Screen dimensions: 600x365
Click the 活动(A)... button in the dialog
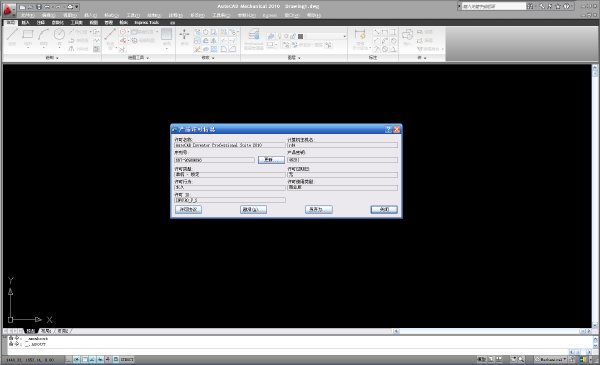(x=253, y=209)
